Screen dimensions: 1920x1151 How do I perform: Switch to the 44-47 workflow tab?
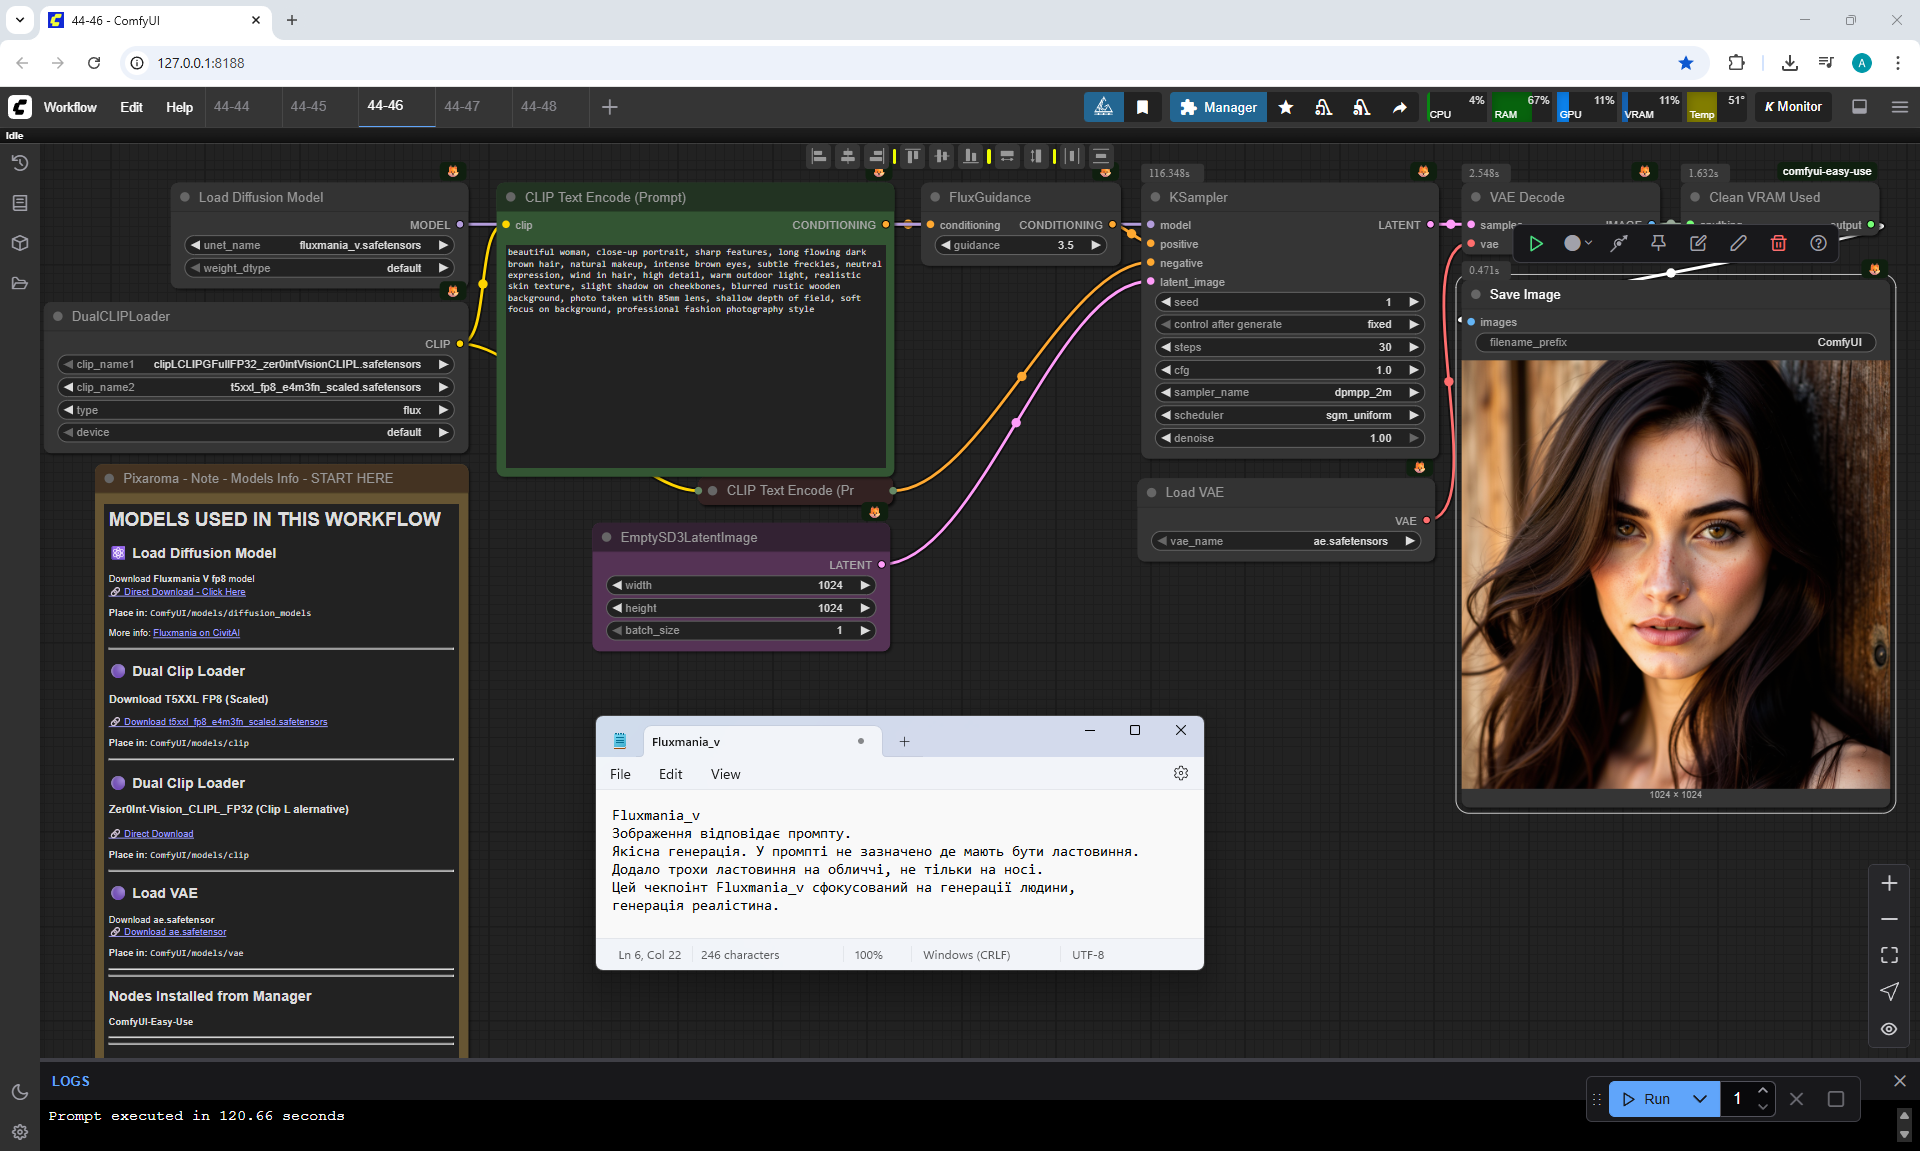click(462, 106)
